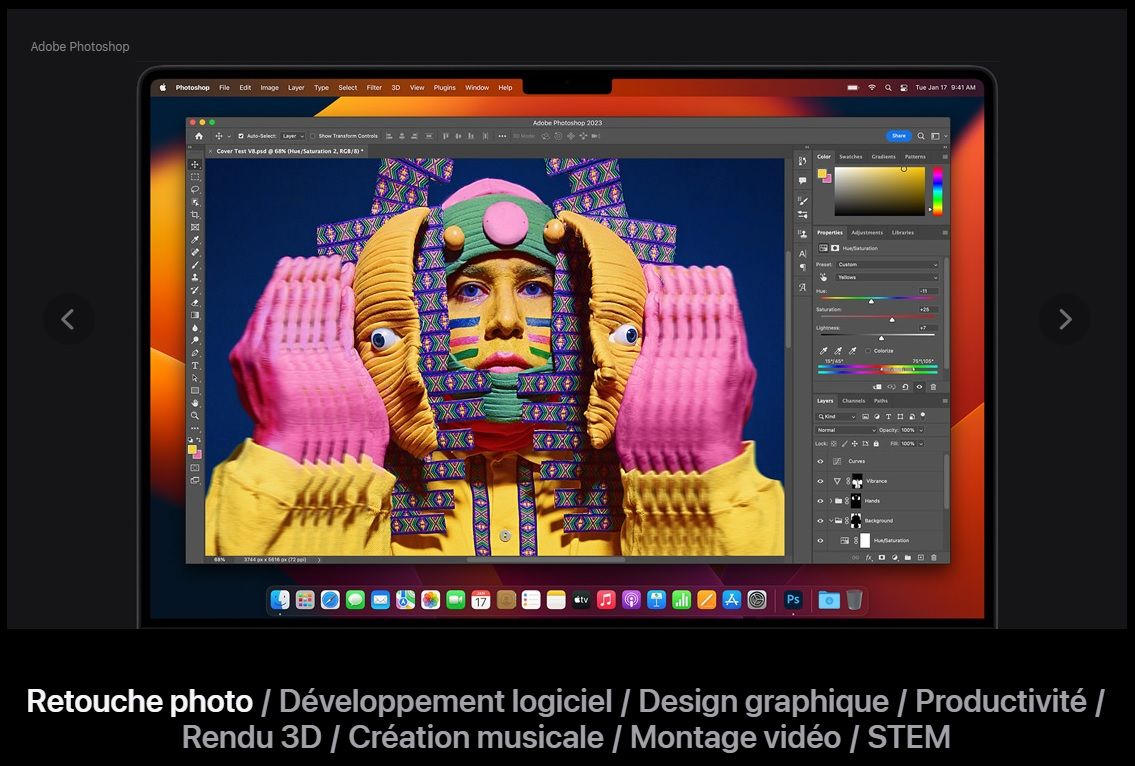Open the Filter menu

click(374, 88)
